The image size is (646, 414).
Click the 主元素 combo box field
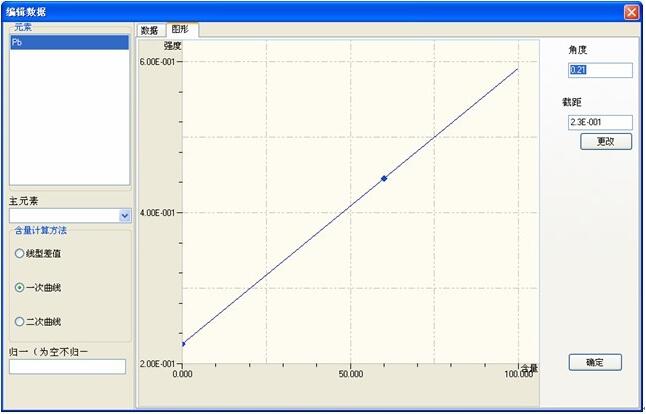63,215
